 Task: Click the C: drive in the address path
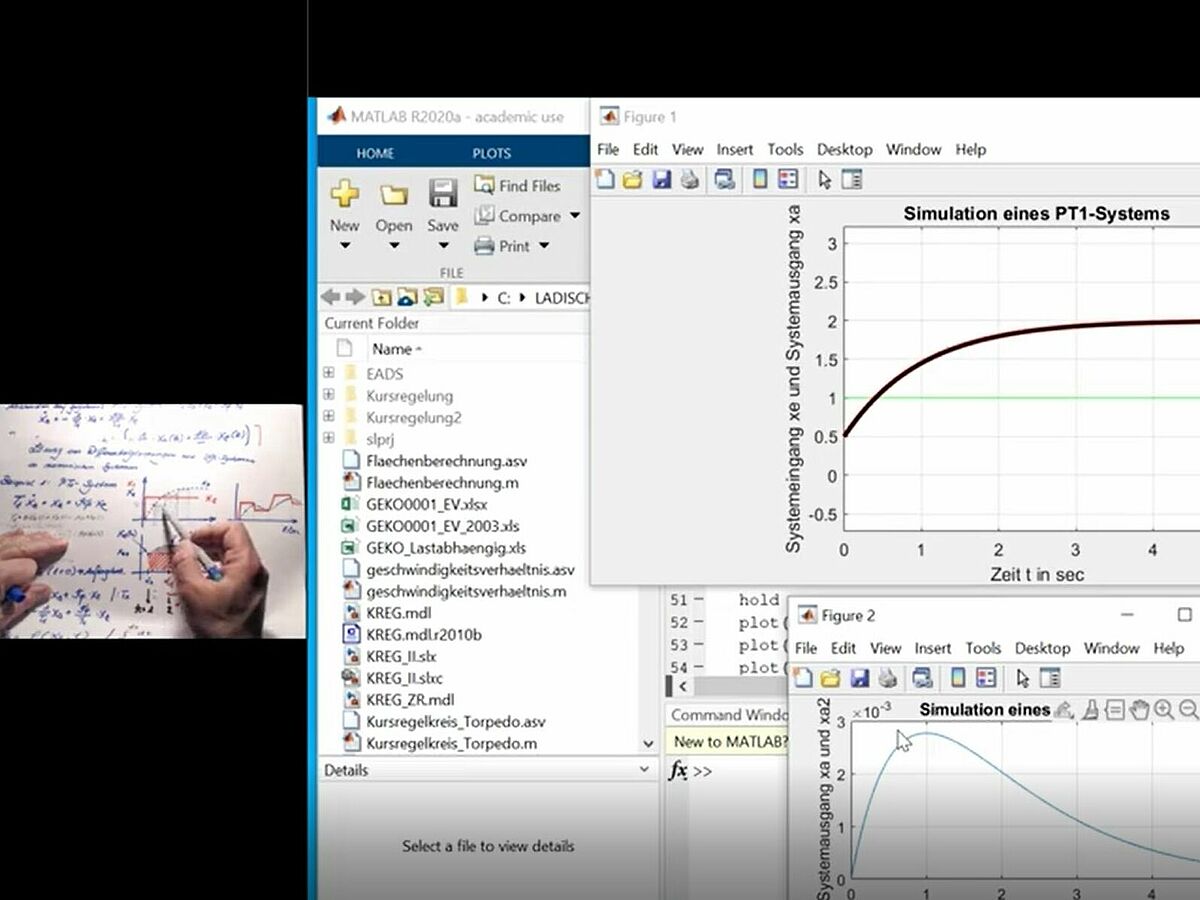[504, 298]
